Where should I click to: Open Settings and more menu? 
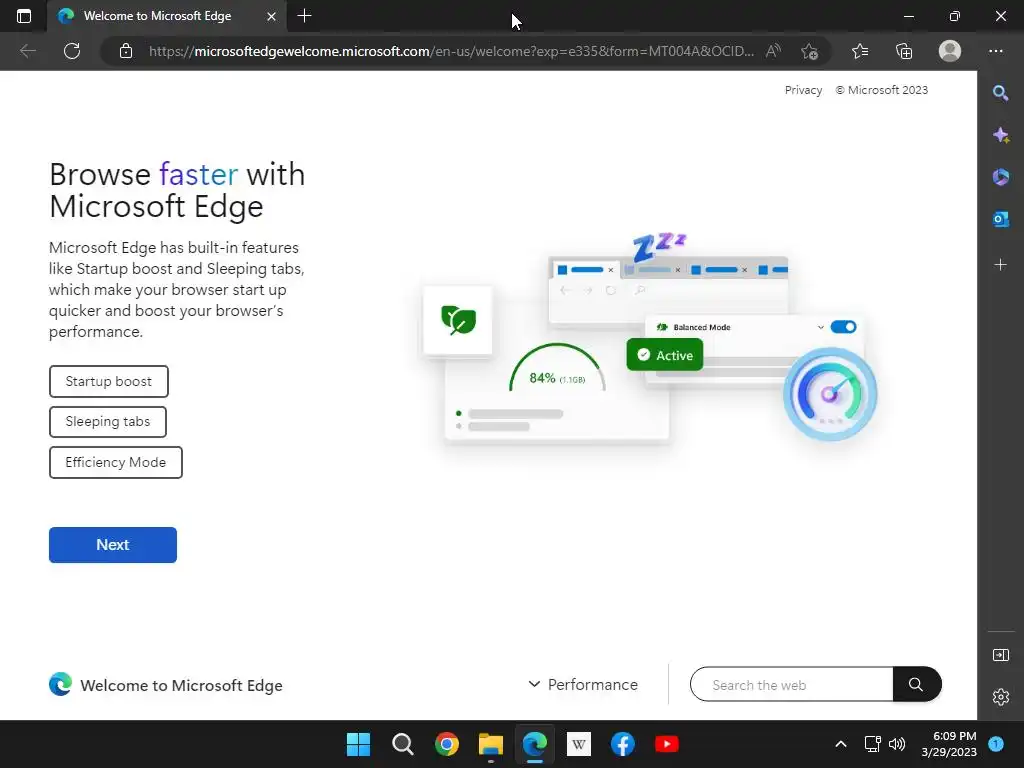click(995, 51)
